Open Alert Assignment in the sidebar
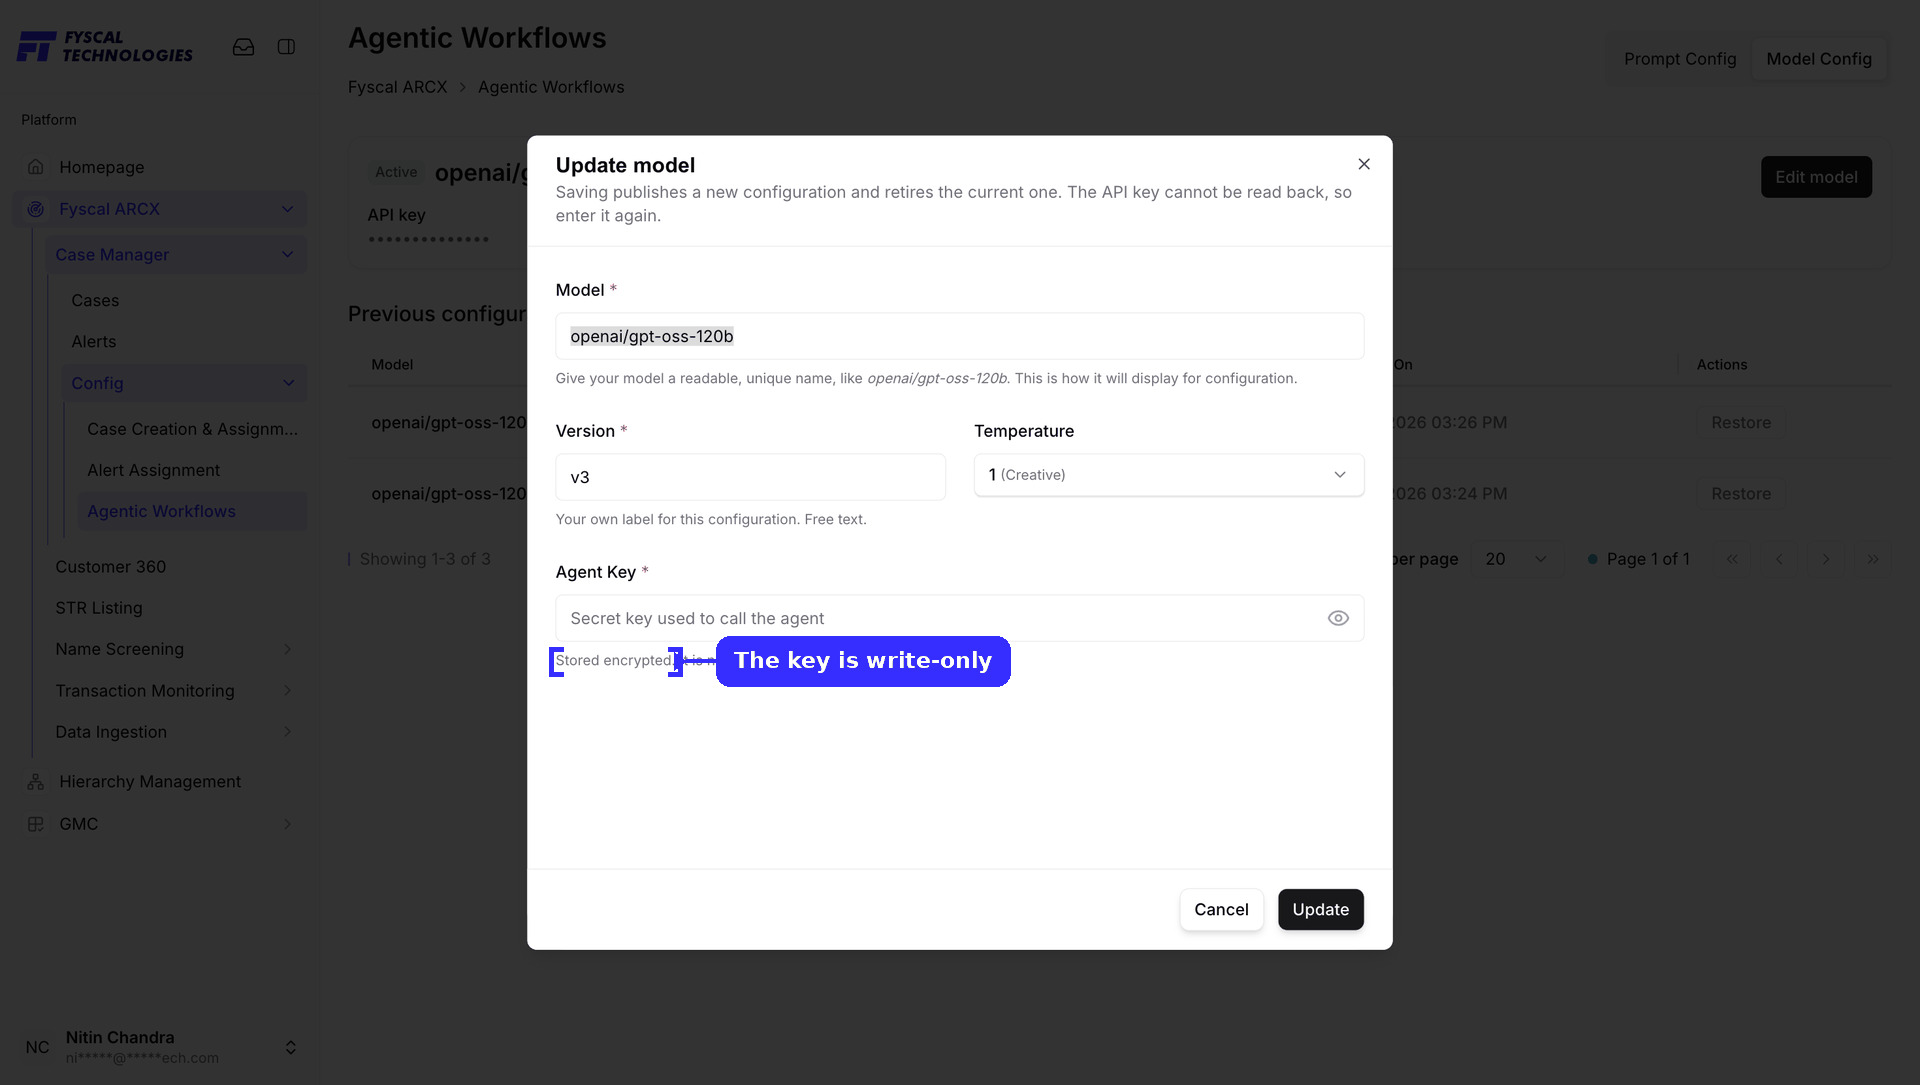1920x1085 pixels. (x=153, y=470)
